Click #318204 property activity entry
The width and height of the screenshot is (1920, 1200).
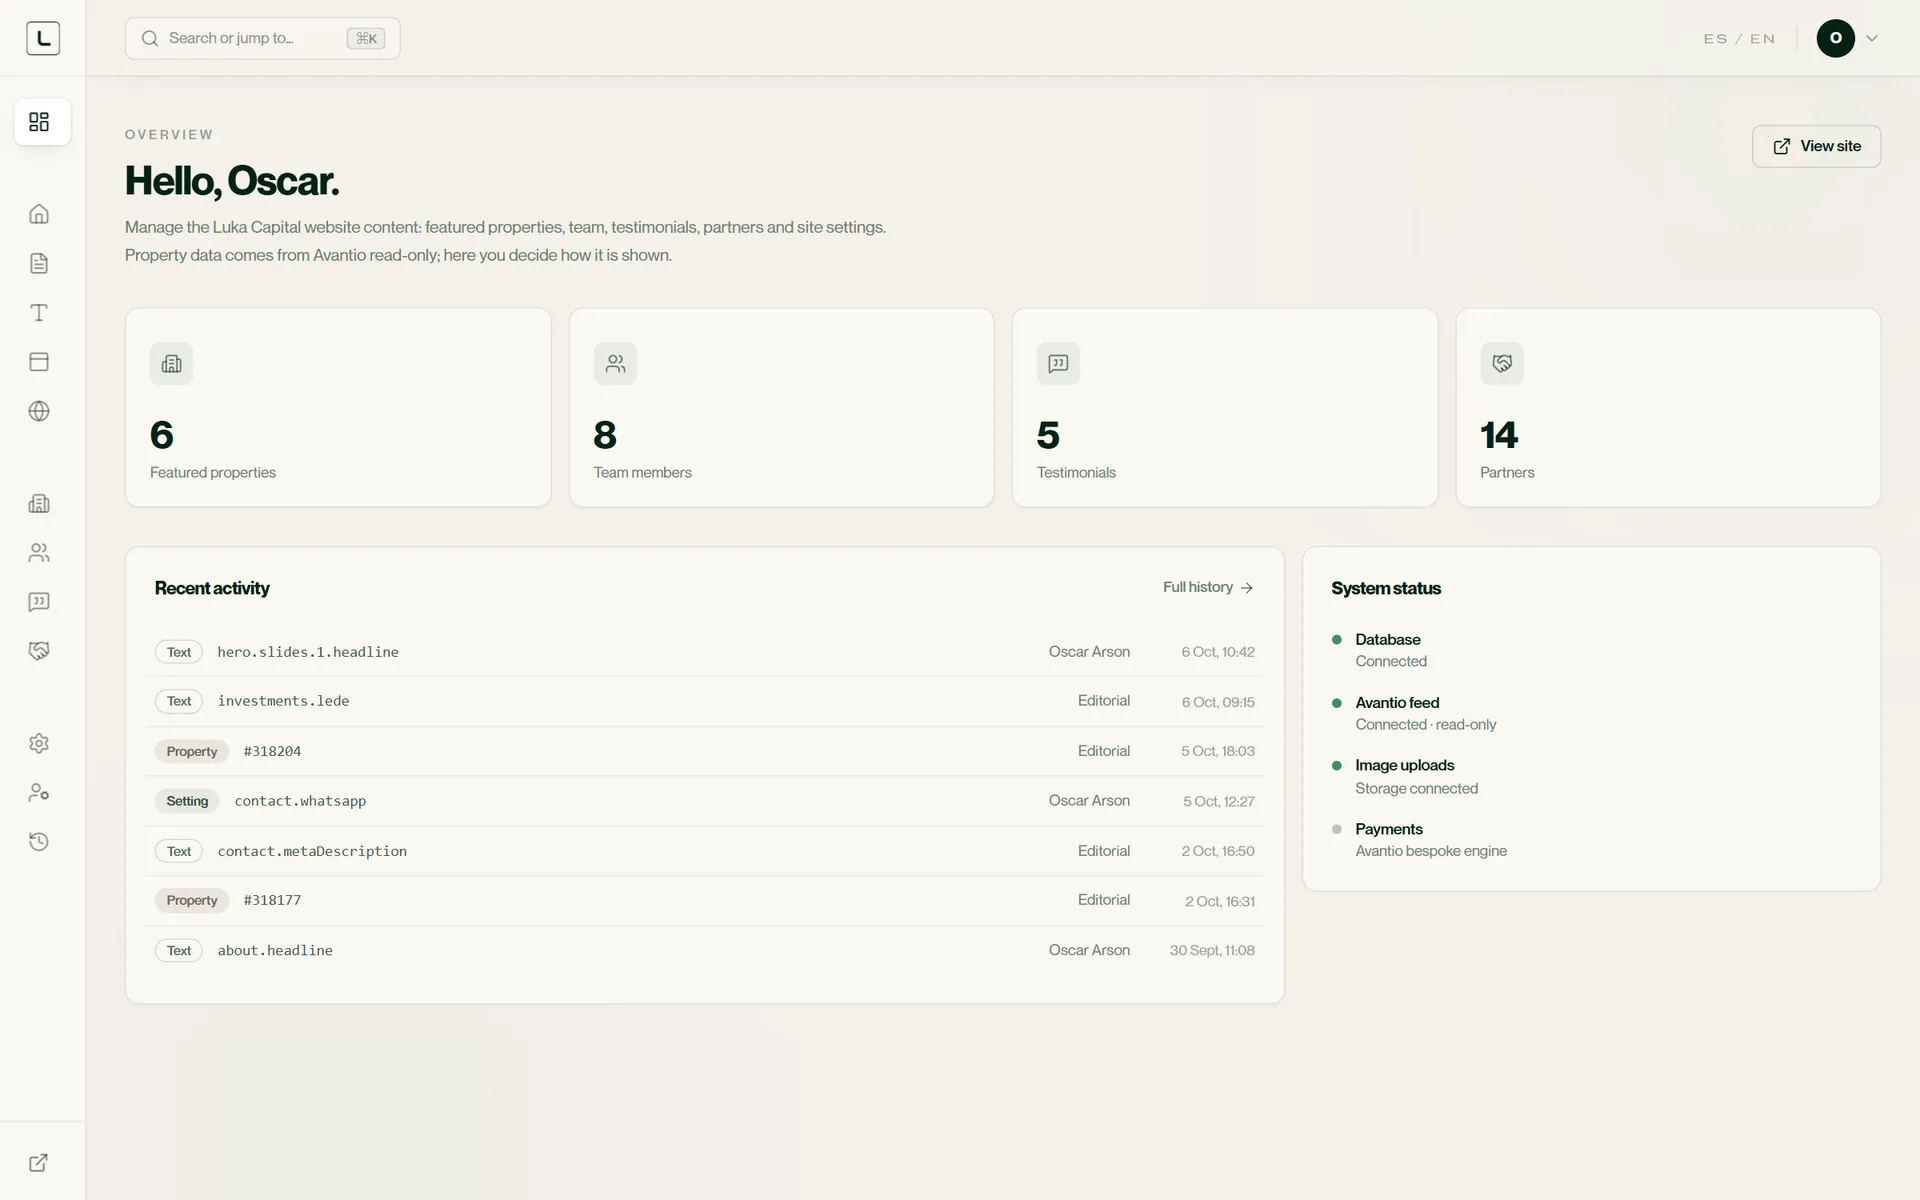704,751
